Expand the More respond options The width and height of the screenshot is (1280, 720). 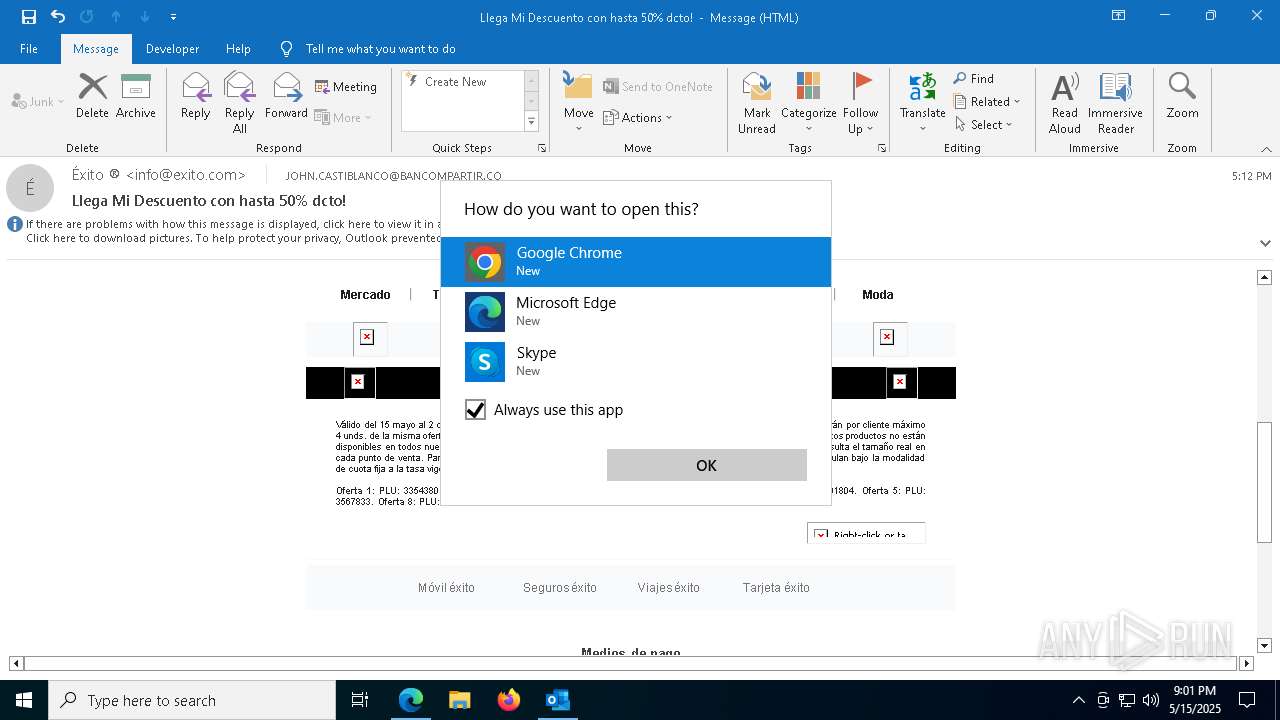click(343, 117)
